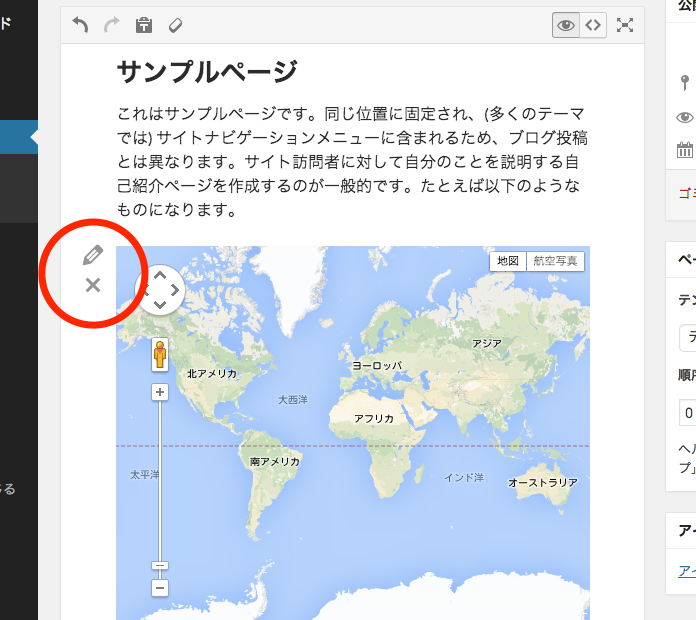The height and width of the screenshot is (620, 696).
Task: Click the red trash link in publish box
Action: coord(686,191)
